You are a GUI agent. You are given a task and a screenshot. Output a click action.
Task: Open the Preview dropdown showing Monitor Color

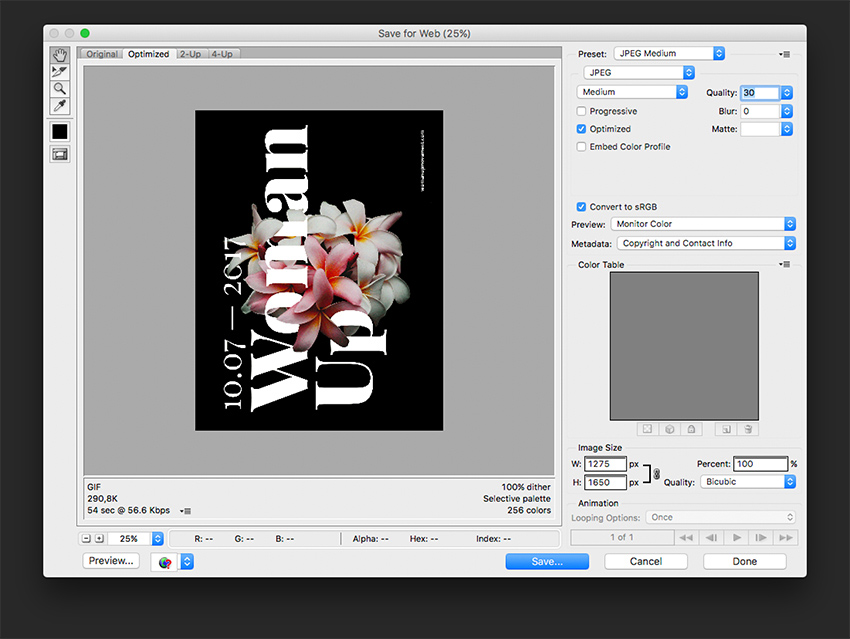(703, 224)
